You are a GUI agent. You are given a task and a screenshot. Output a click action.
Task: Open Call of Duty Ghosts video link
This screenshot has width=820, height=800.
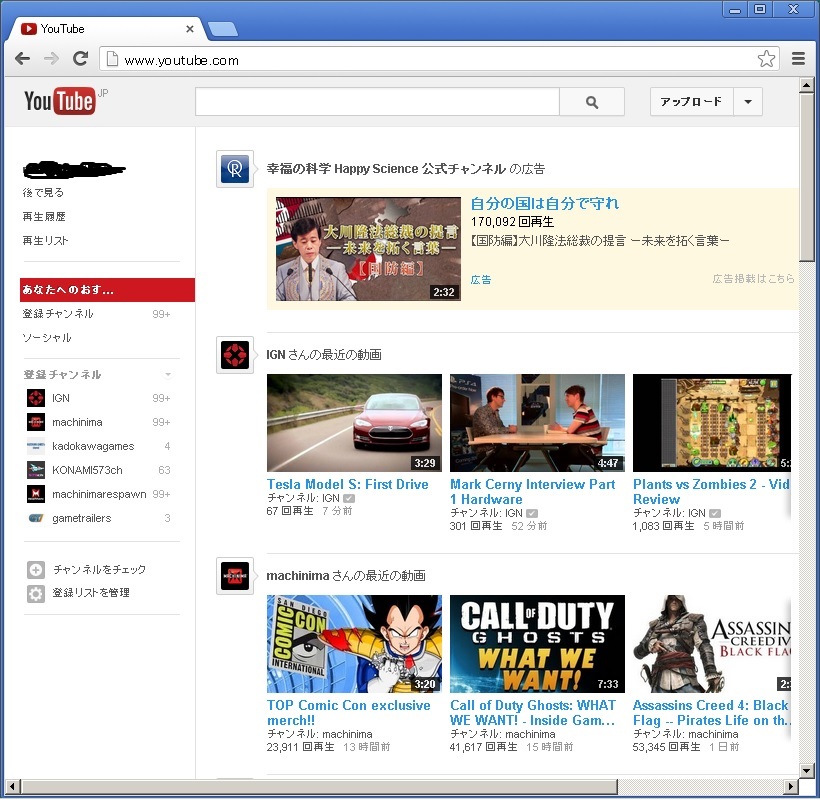(532, 713)
